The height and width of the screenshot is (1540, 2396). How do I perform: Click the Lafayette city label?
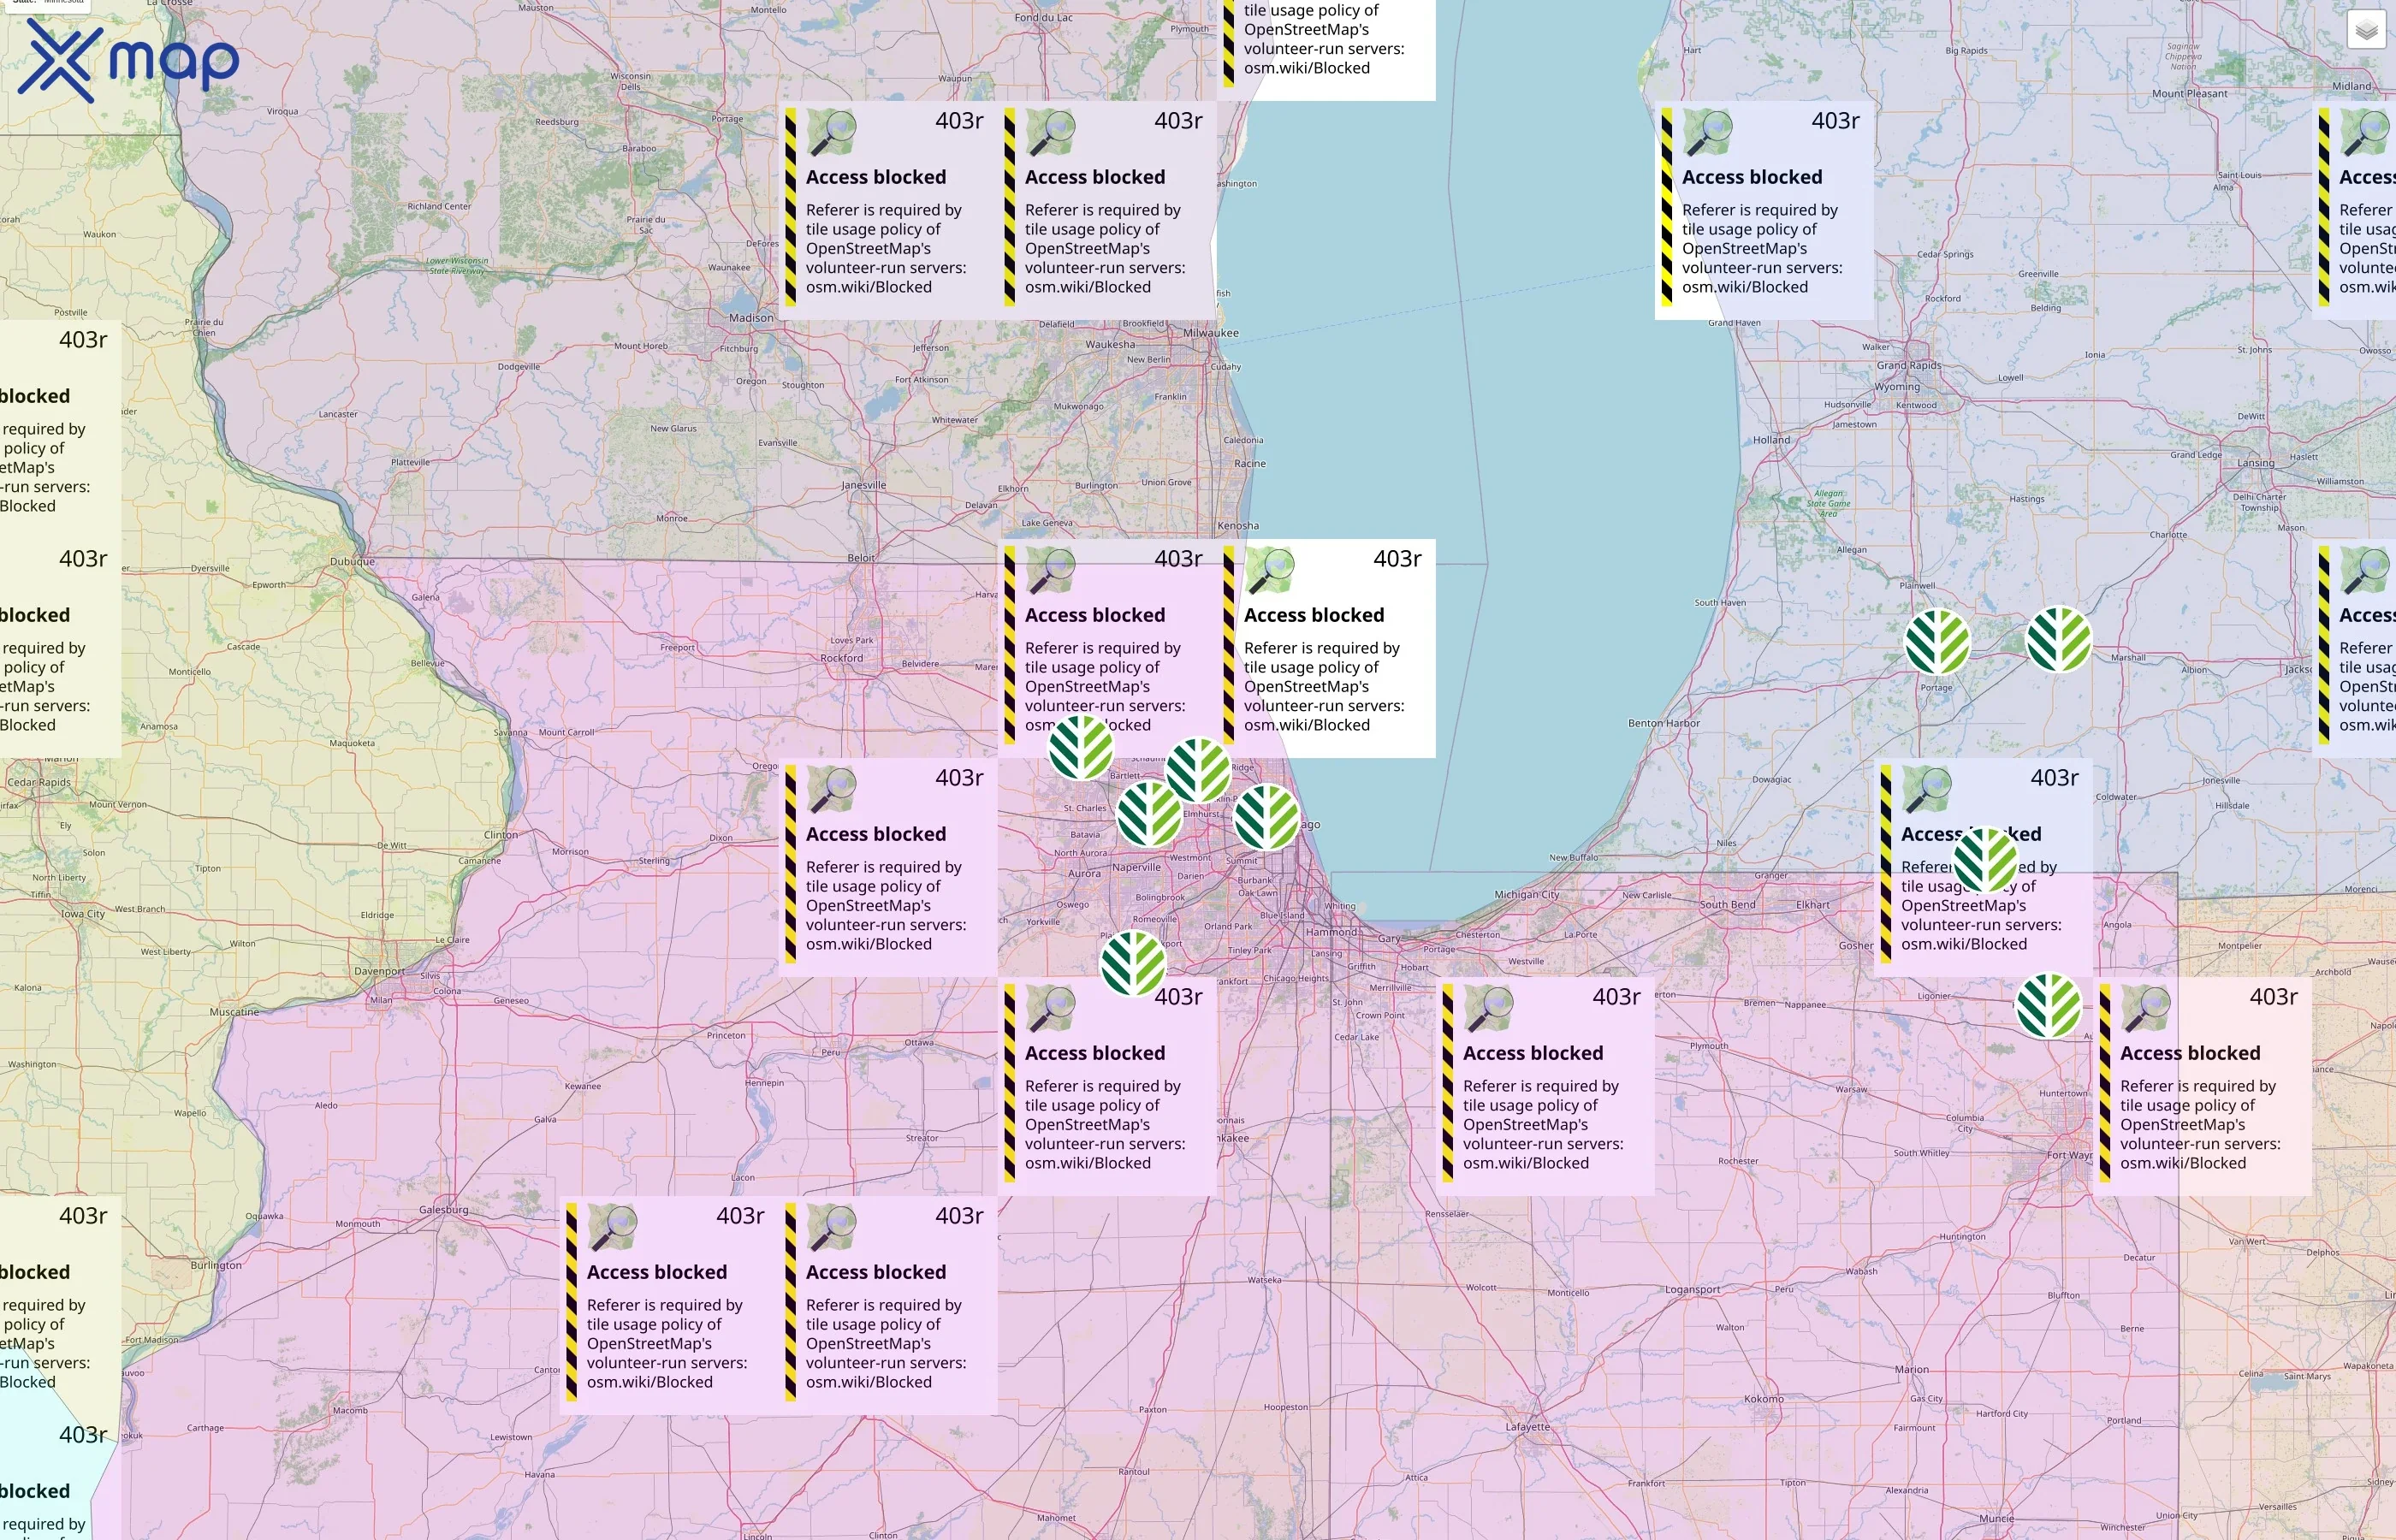coord(1528,1427)
